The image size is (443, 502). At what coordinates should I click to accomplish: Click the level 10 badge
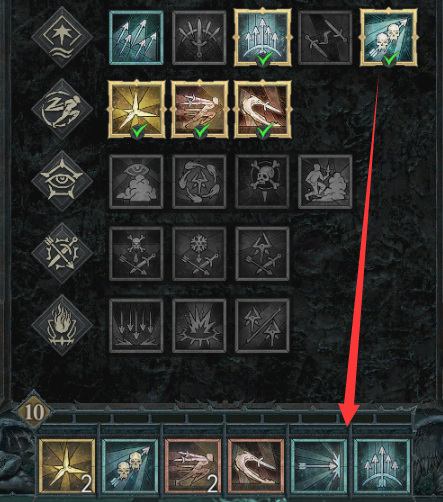34,412
